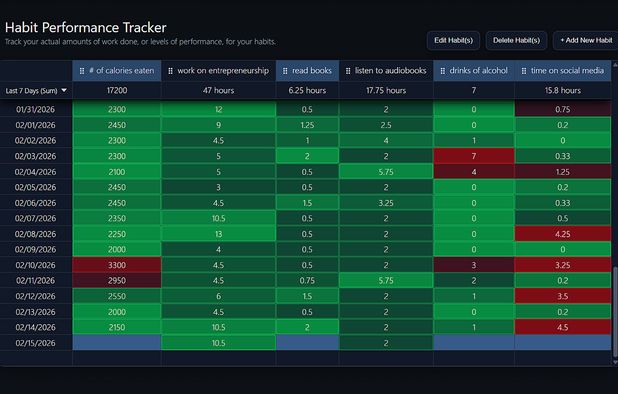
Task: Click the date label 02/09/2026
Action: [x=35, y=249]
